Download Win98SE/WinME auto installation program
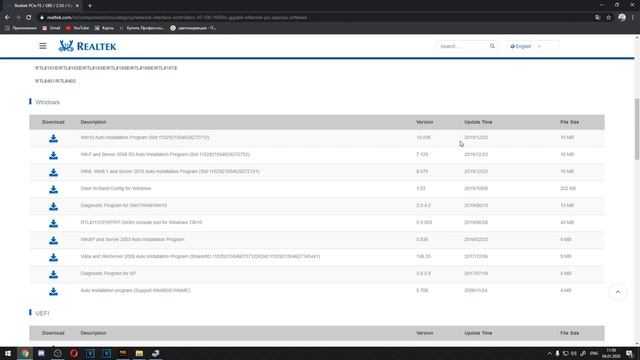 coord(53,291)
